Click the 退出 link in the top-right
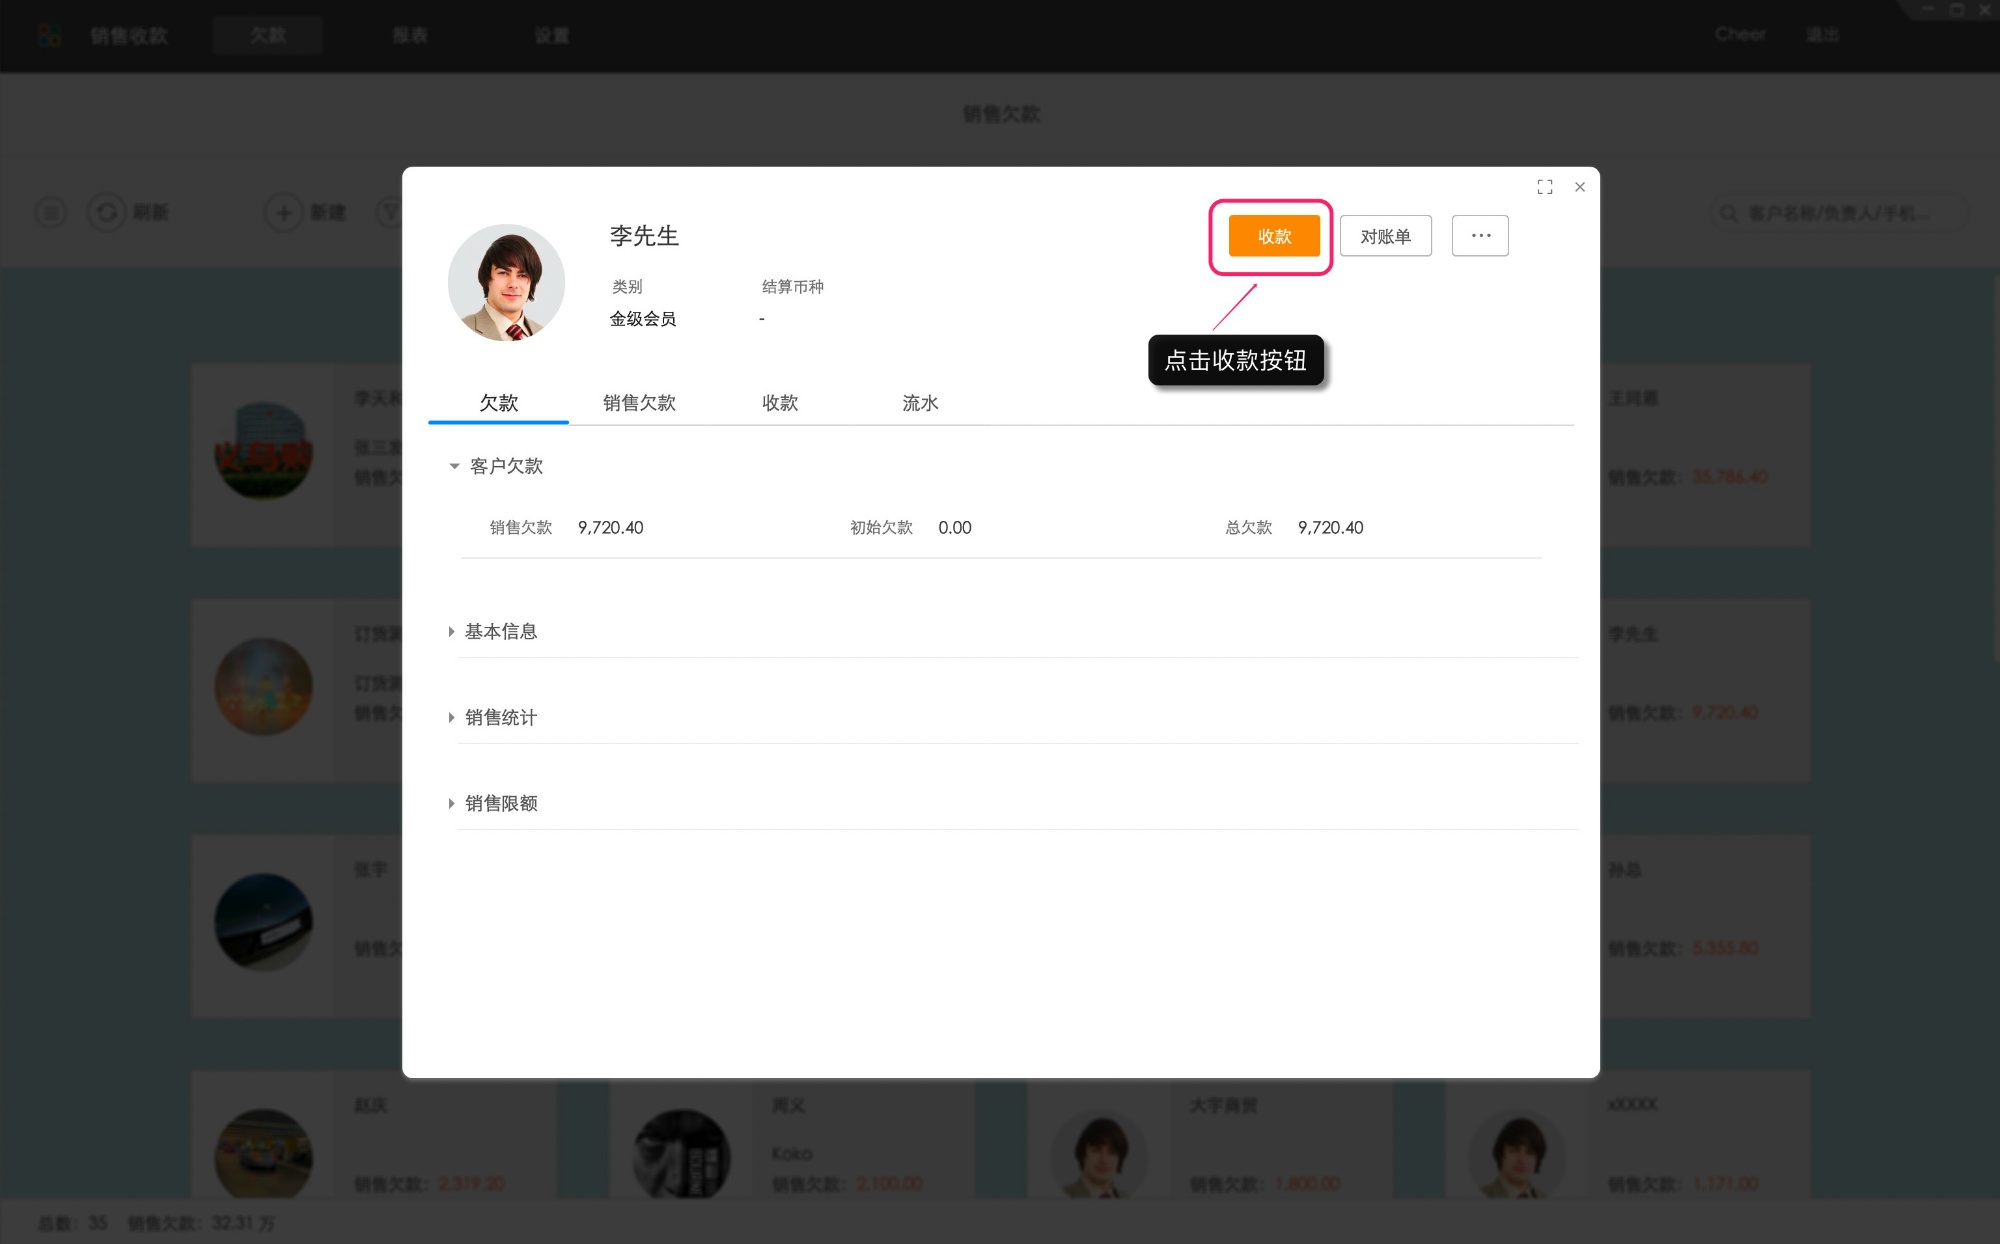2000x1244 pixels. tap(1822, 34)
